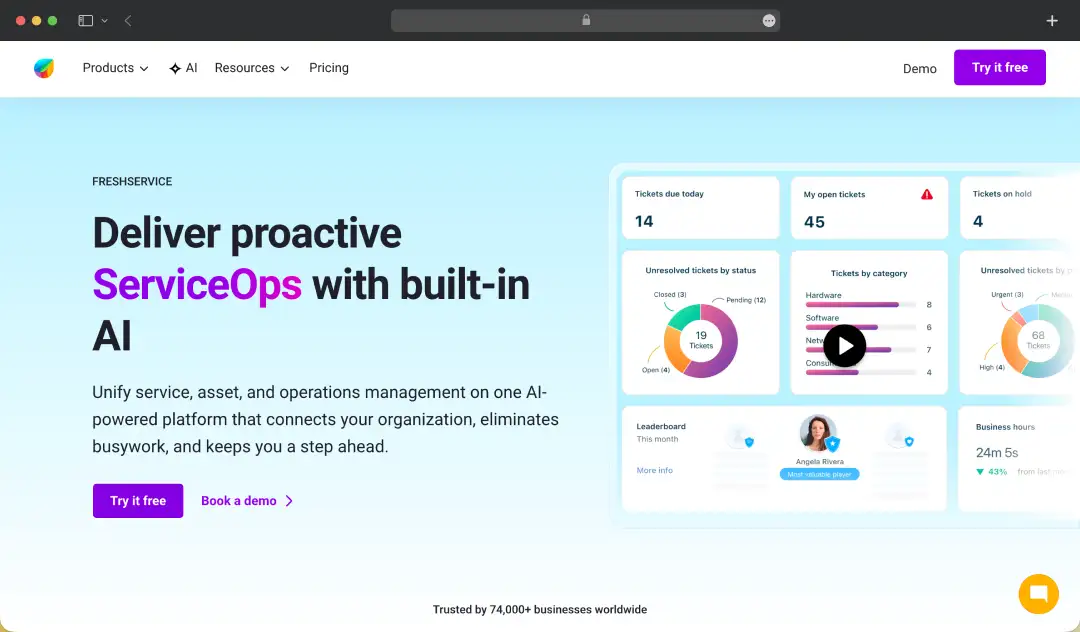This screenshot has height=632, width=1080.
Task: Click the Tickets due today card
Action: coord(700,208)
